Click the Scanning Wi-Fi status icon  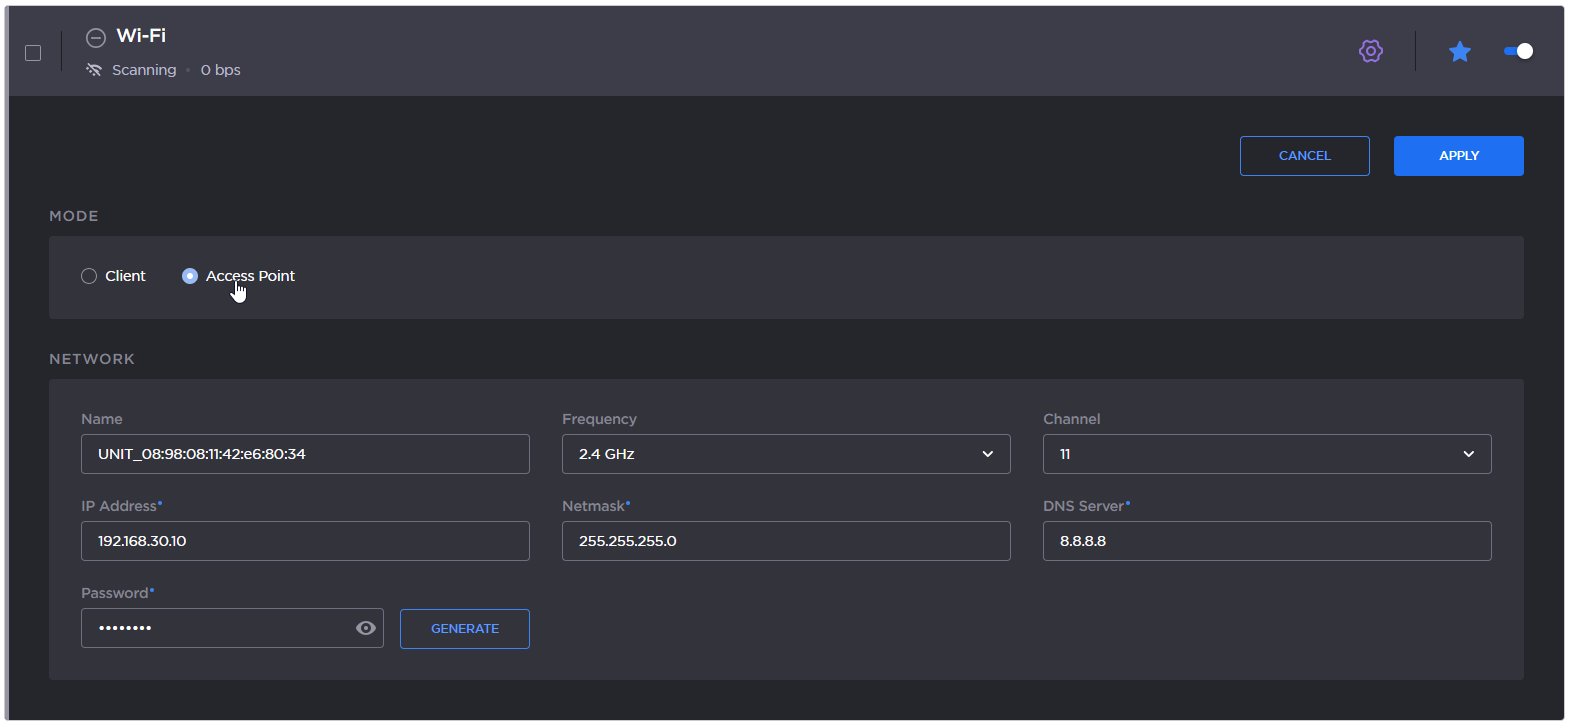(x=94, y=70)
